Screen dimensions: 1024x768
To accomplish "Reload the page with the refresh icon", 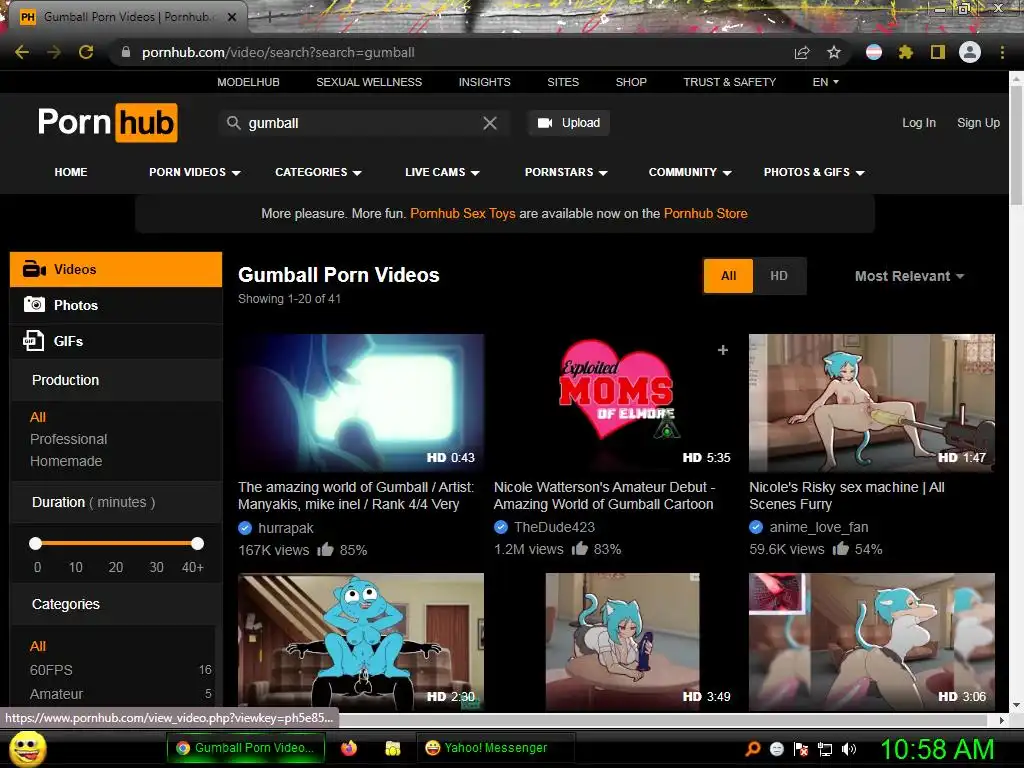I will [x=86, y=52].
